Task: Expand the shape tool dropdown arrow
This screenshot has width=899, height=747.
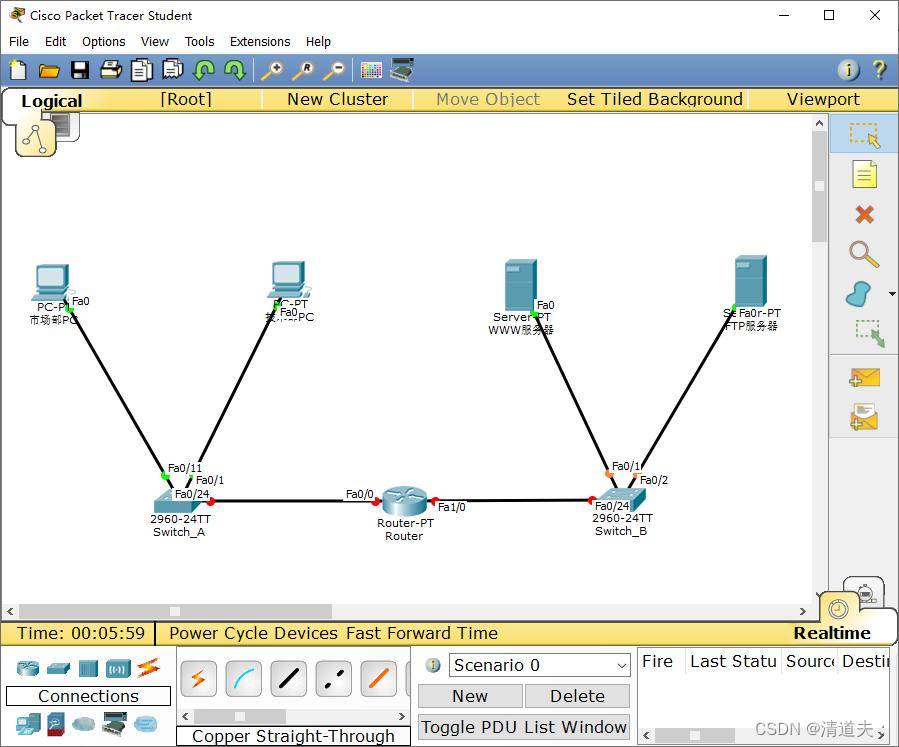Action: pos(892,294)
